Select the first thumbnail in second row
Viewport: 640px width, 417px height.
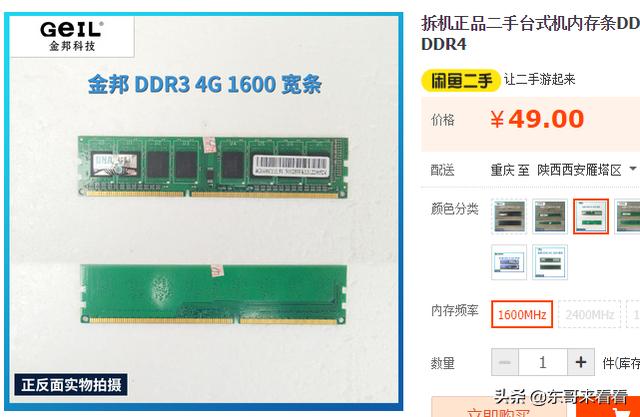pyautogui.click(x=509, y=262)
